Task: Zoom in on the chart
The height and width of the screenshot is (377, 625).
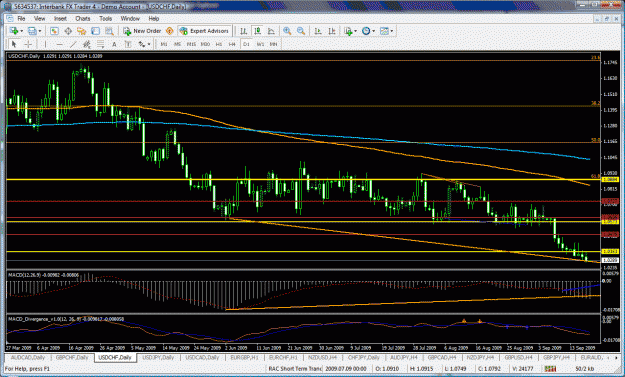Action: (287, 31)
